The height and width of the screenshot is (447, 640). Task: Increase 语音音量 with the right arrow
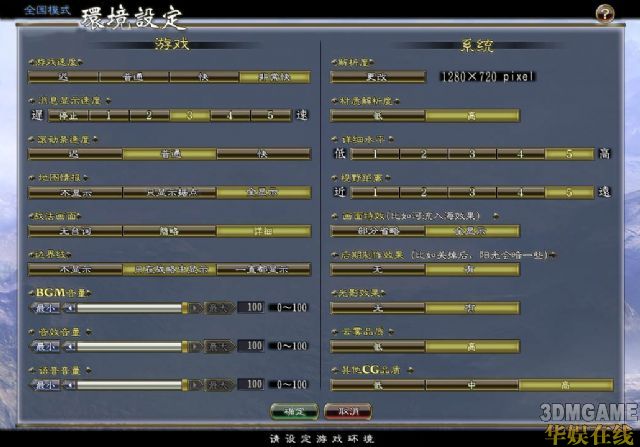pyautogui.click(x=196, y=385)
